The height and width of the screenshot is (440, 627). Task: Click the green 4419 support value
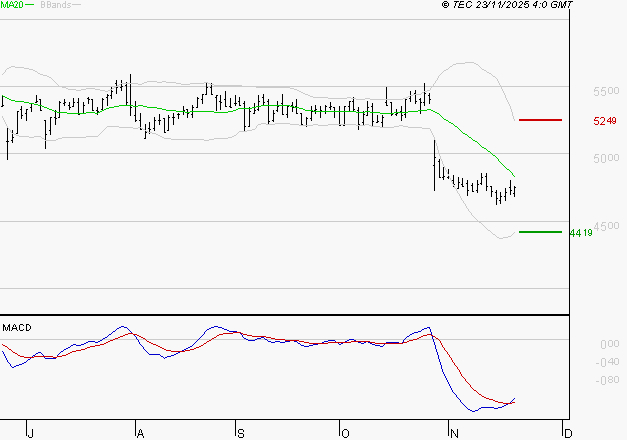pyautogui.click(x=581, y=233)
